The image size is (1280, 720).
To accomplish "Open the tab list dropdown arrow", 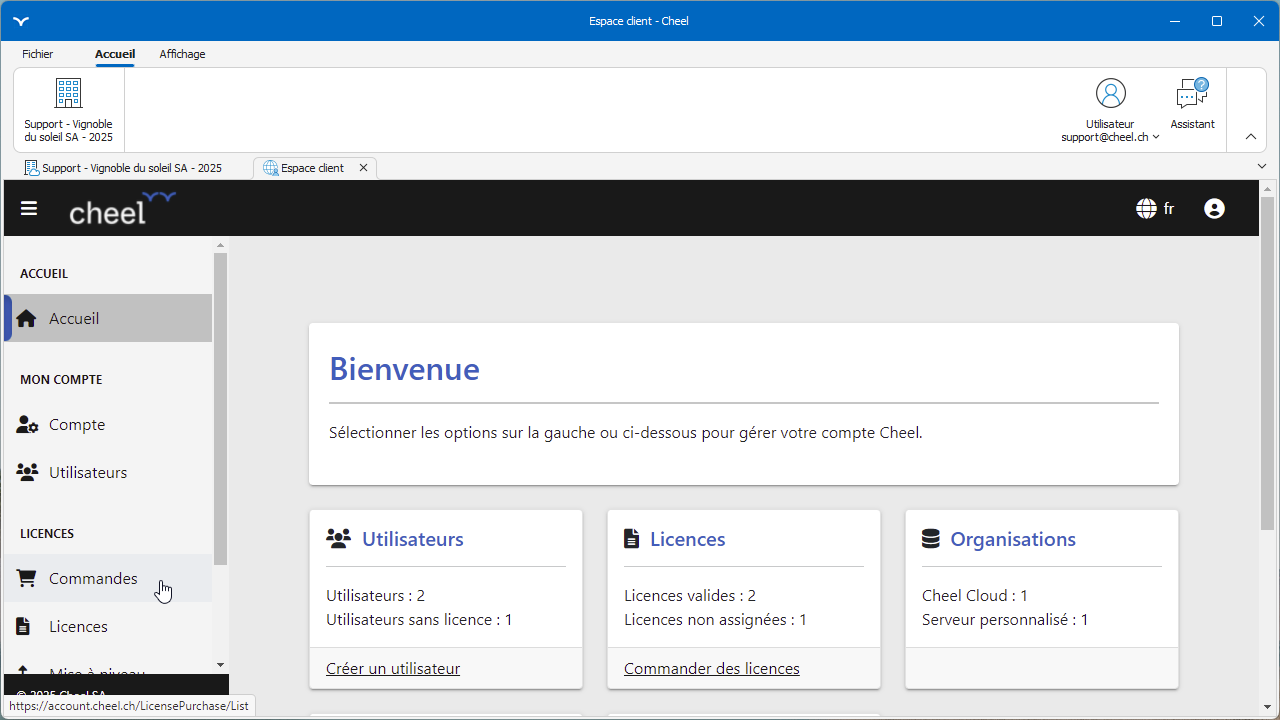I will click(x=1262, y=166).
